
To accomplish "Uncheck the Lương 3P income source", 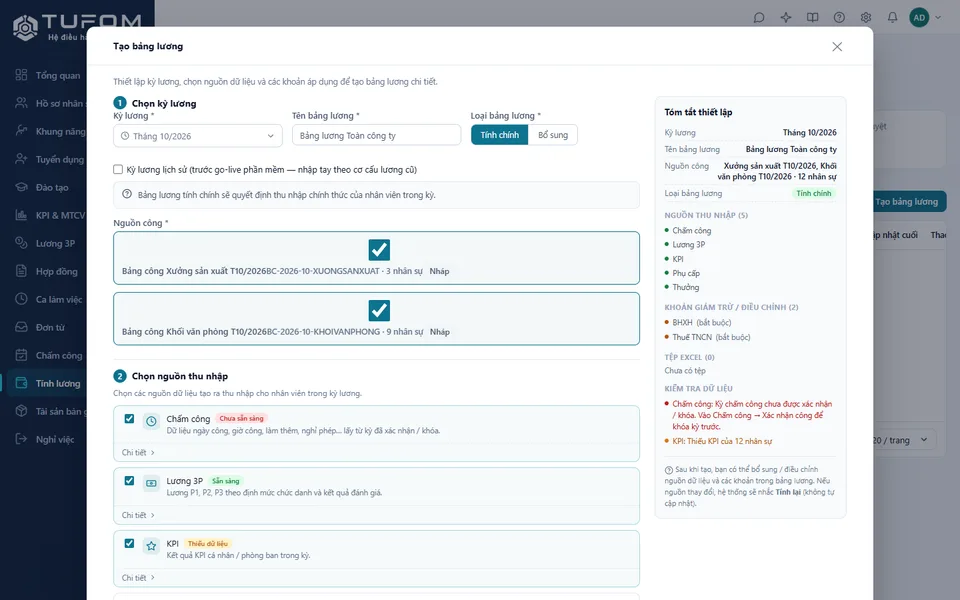I will (x=129, y=481).
